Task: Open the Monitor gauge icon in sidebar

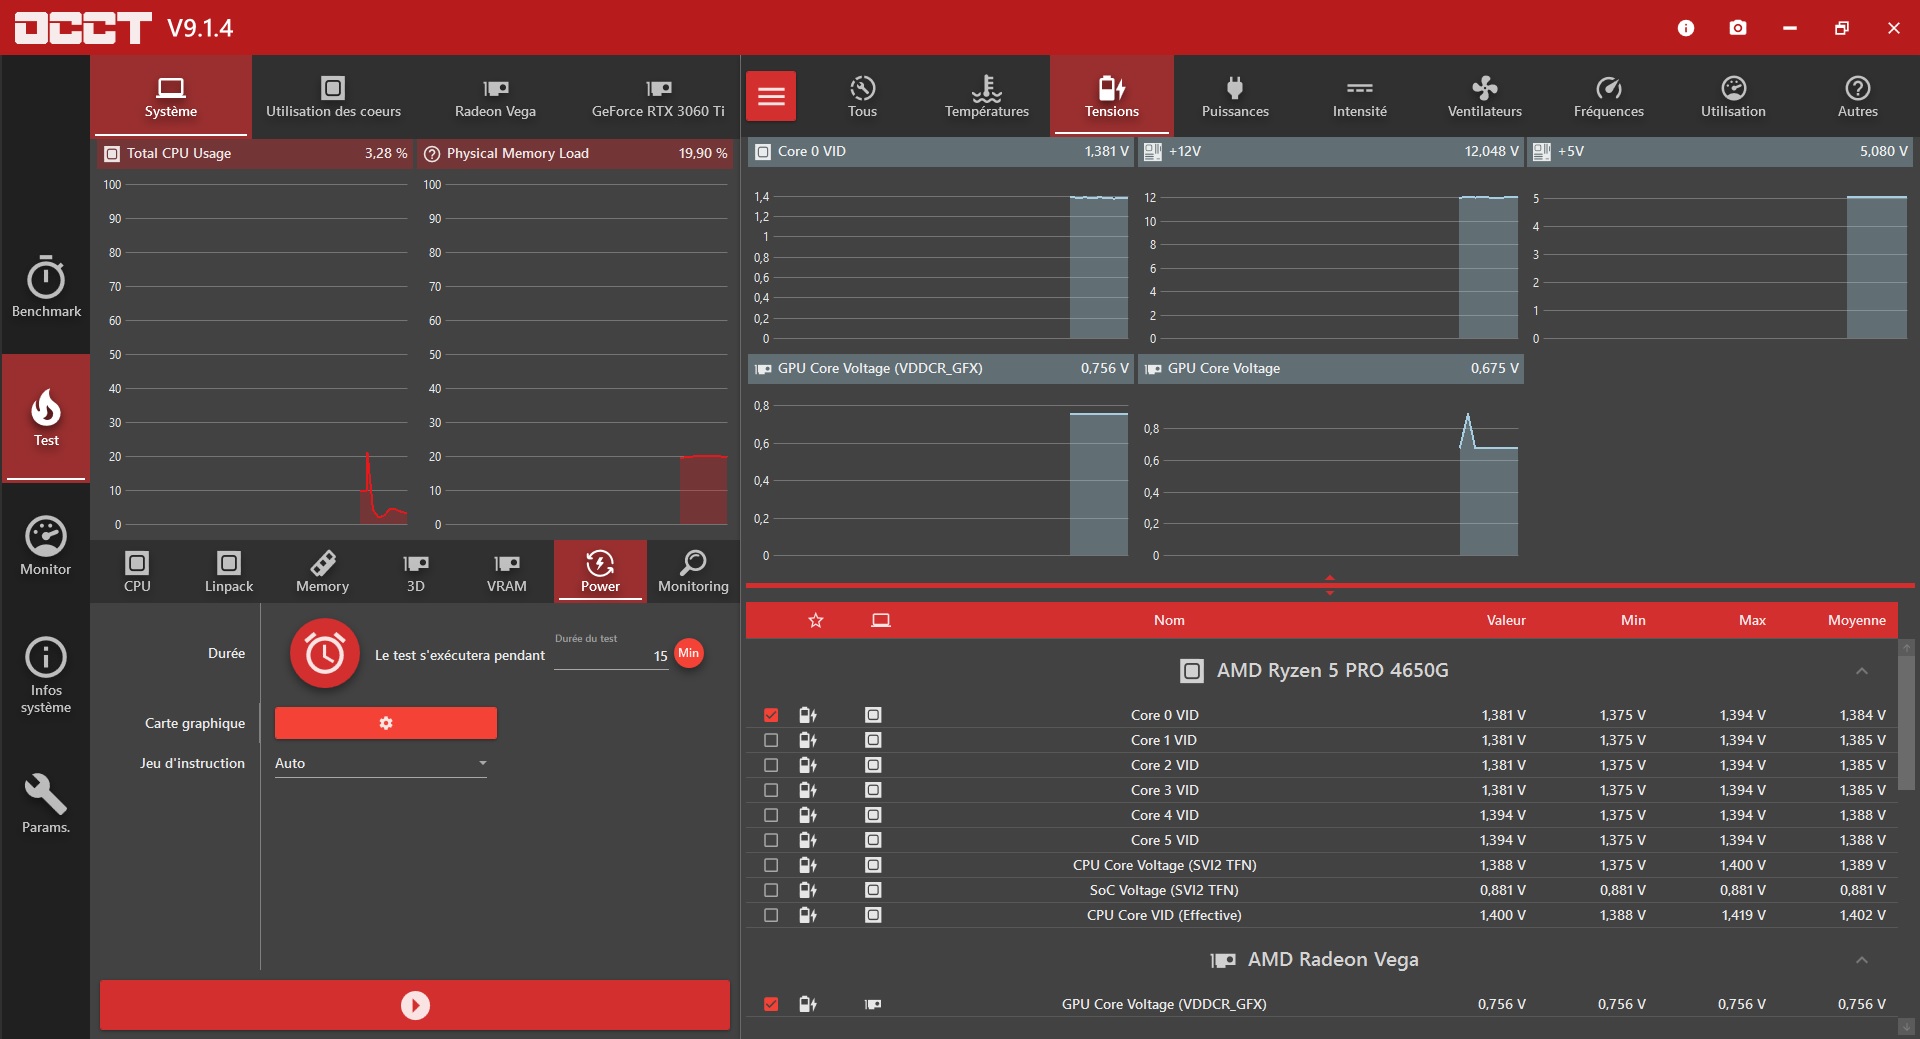Action: pos(46,546)
